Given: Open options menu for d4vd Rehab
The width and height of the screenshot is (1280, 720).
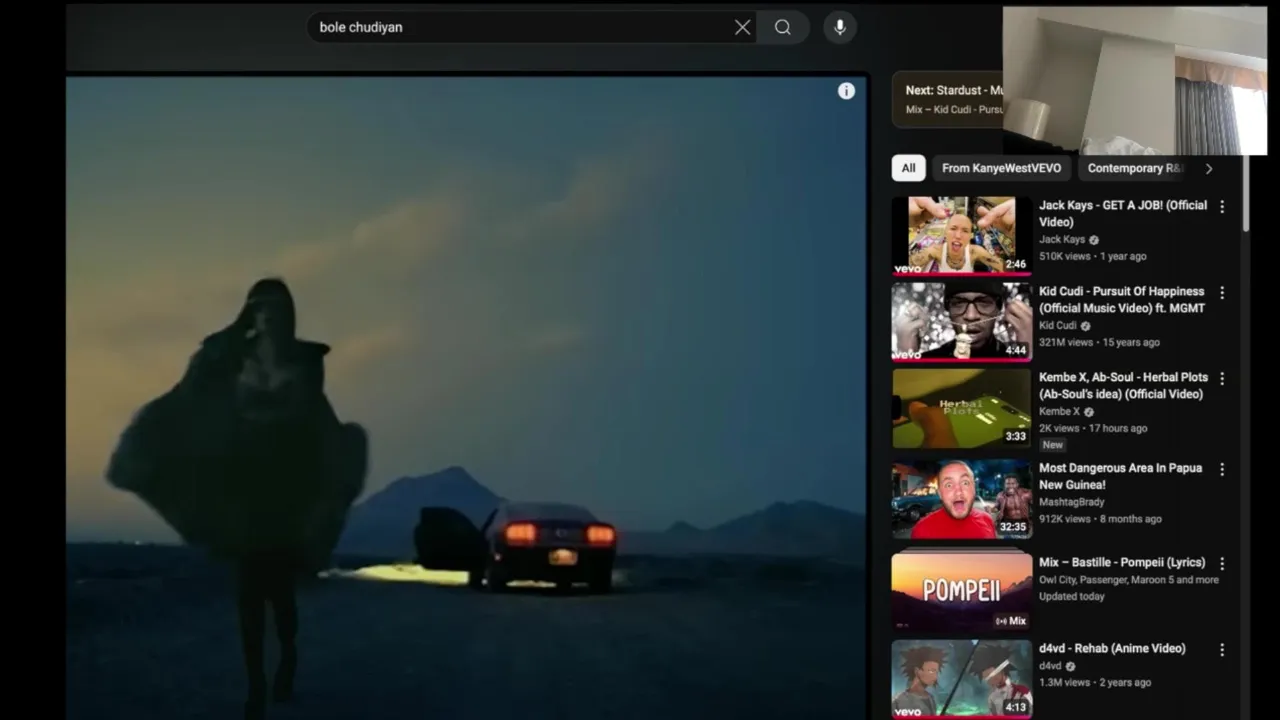Looking at the screenshot, I should 1221,650.
